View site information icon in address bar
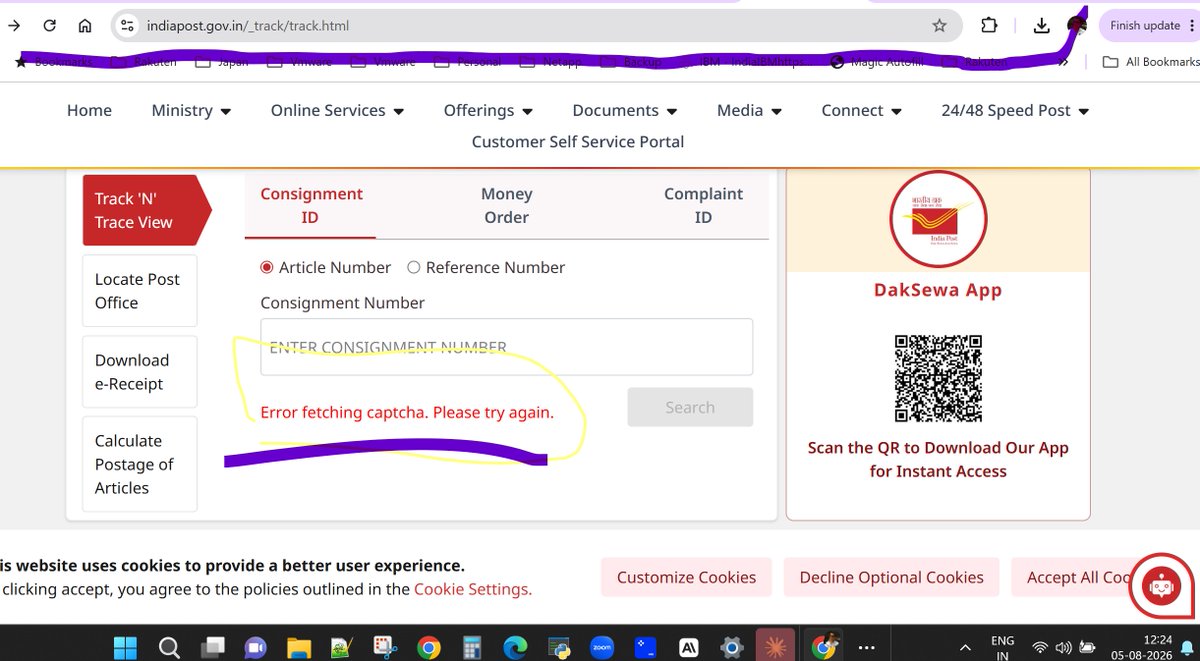The image size is (1200, 661). point(126,26)
